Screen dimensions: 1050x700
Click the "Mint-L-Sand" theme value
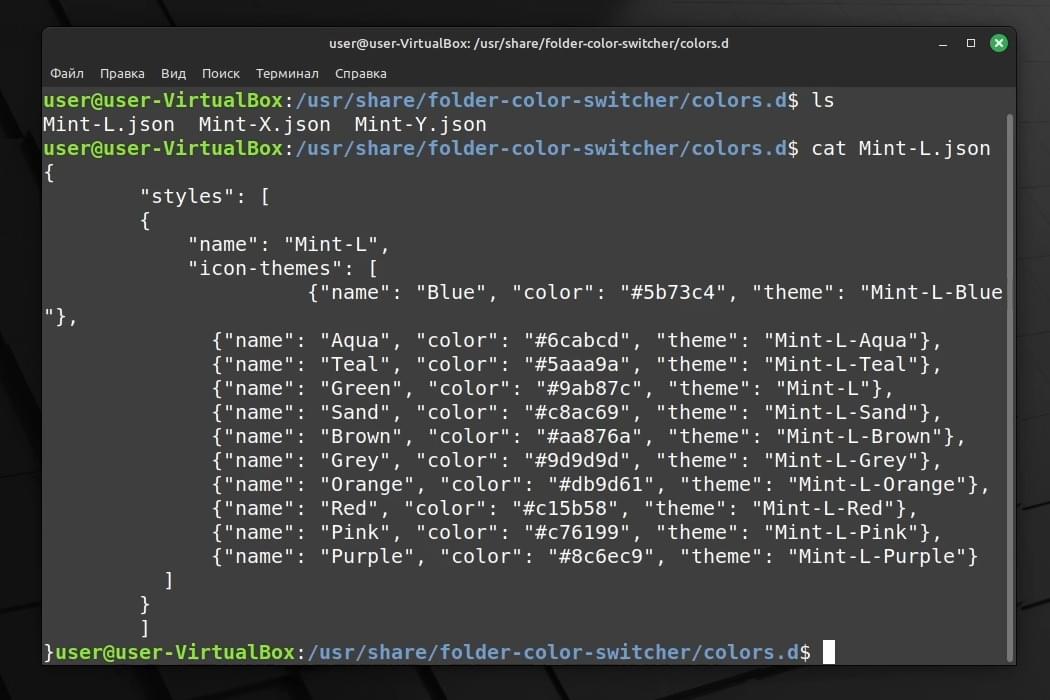click(x=841, y=413)
